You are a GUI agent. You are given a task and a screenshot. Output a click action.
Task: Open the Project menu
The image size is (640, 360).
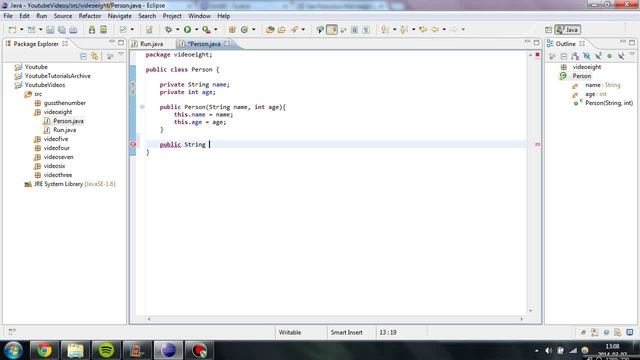pyautogui.click(x=172, y=16)
